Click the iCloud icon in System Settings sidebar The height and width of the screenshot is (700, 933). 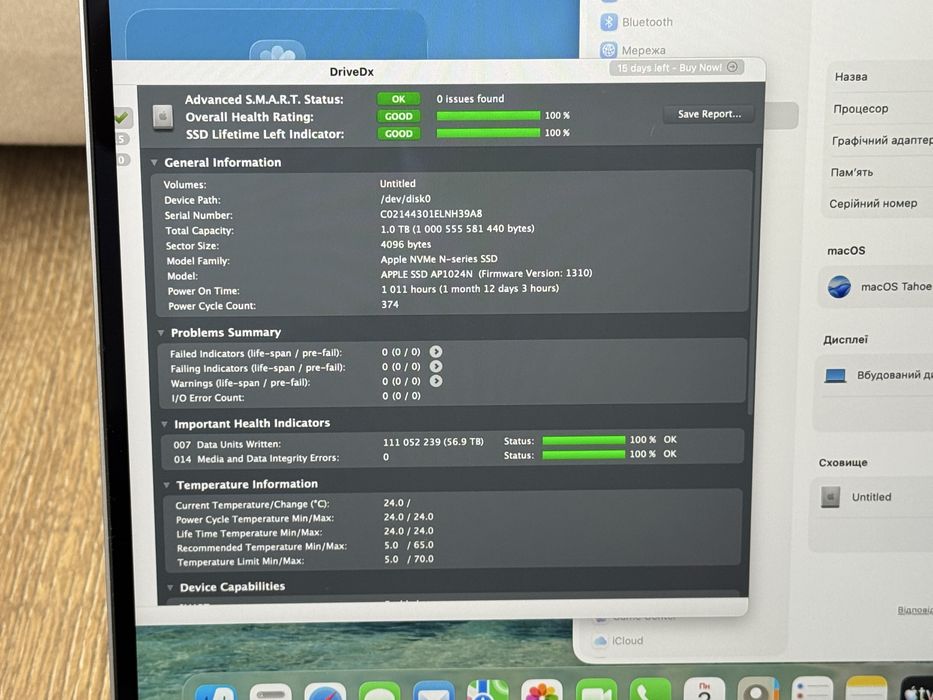point(601,640)
